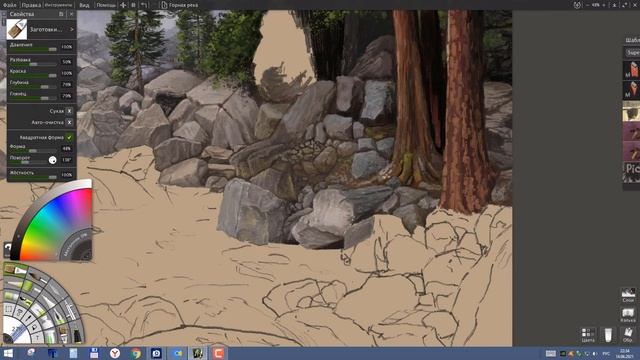Click the Поворот 138° value field
This screenshot has width=640, height=360.
tap(67, 160)
